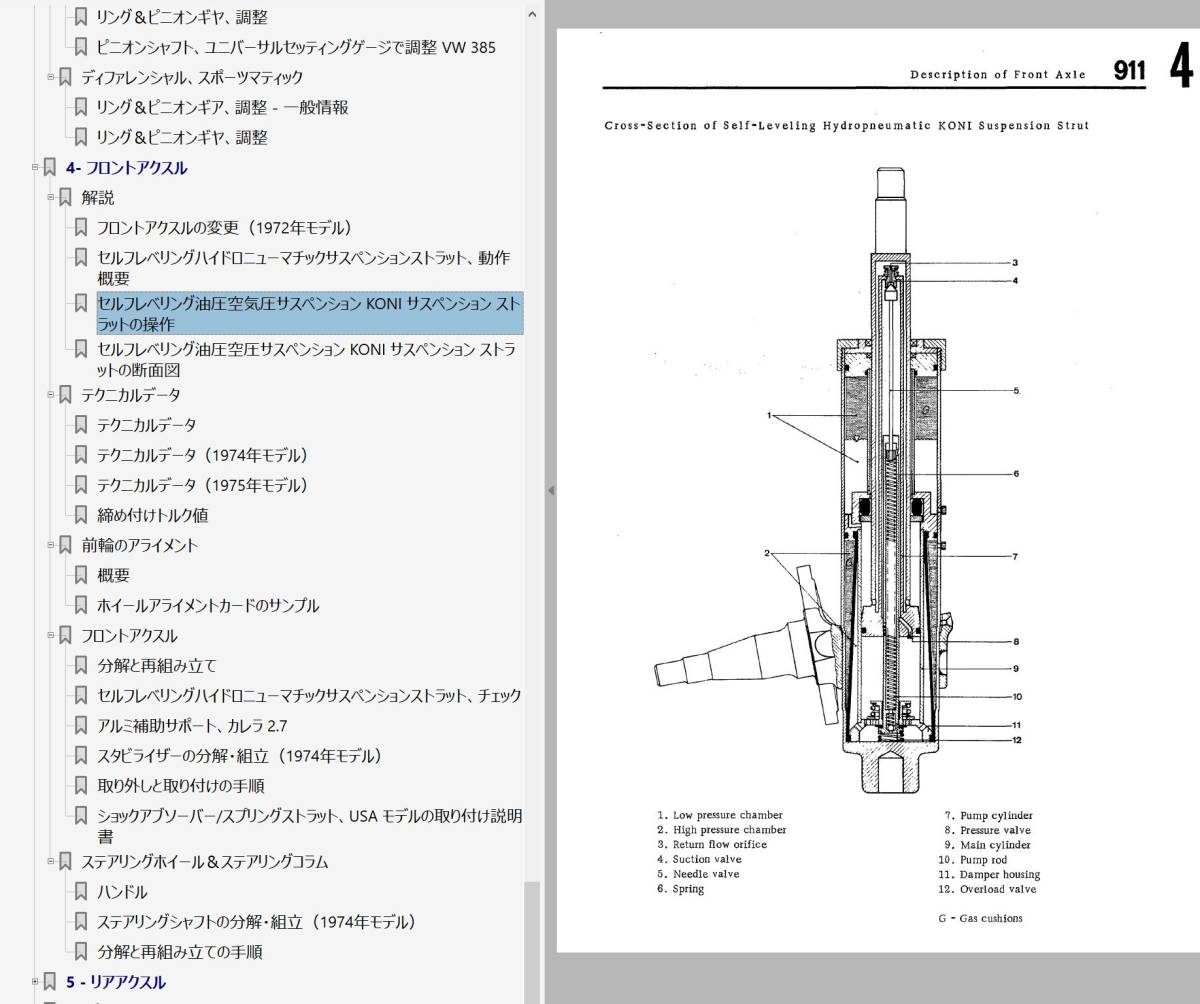Open ショックアブソーバー/スプリングストラット USA bookmark
Image resolution: width=1200 pixels, height=1004 pixels.
coord(309,826)
